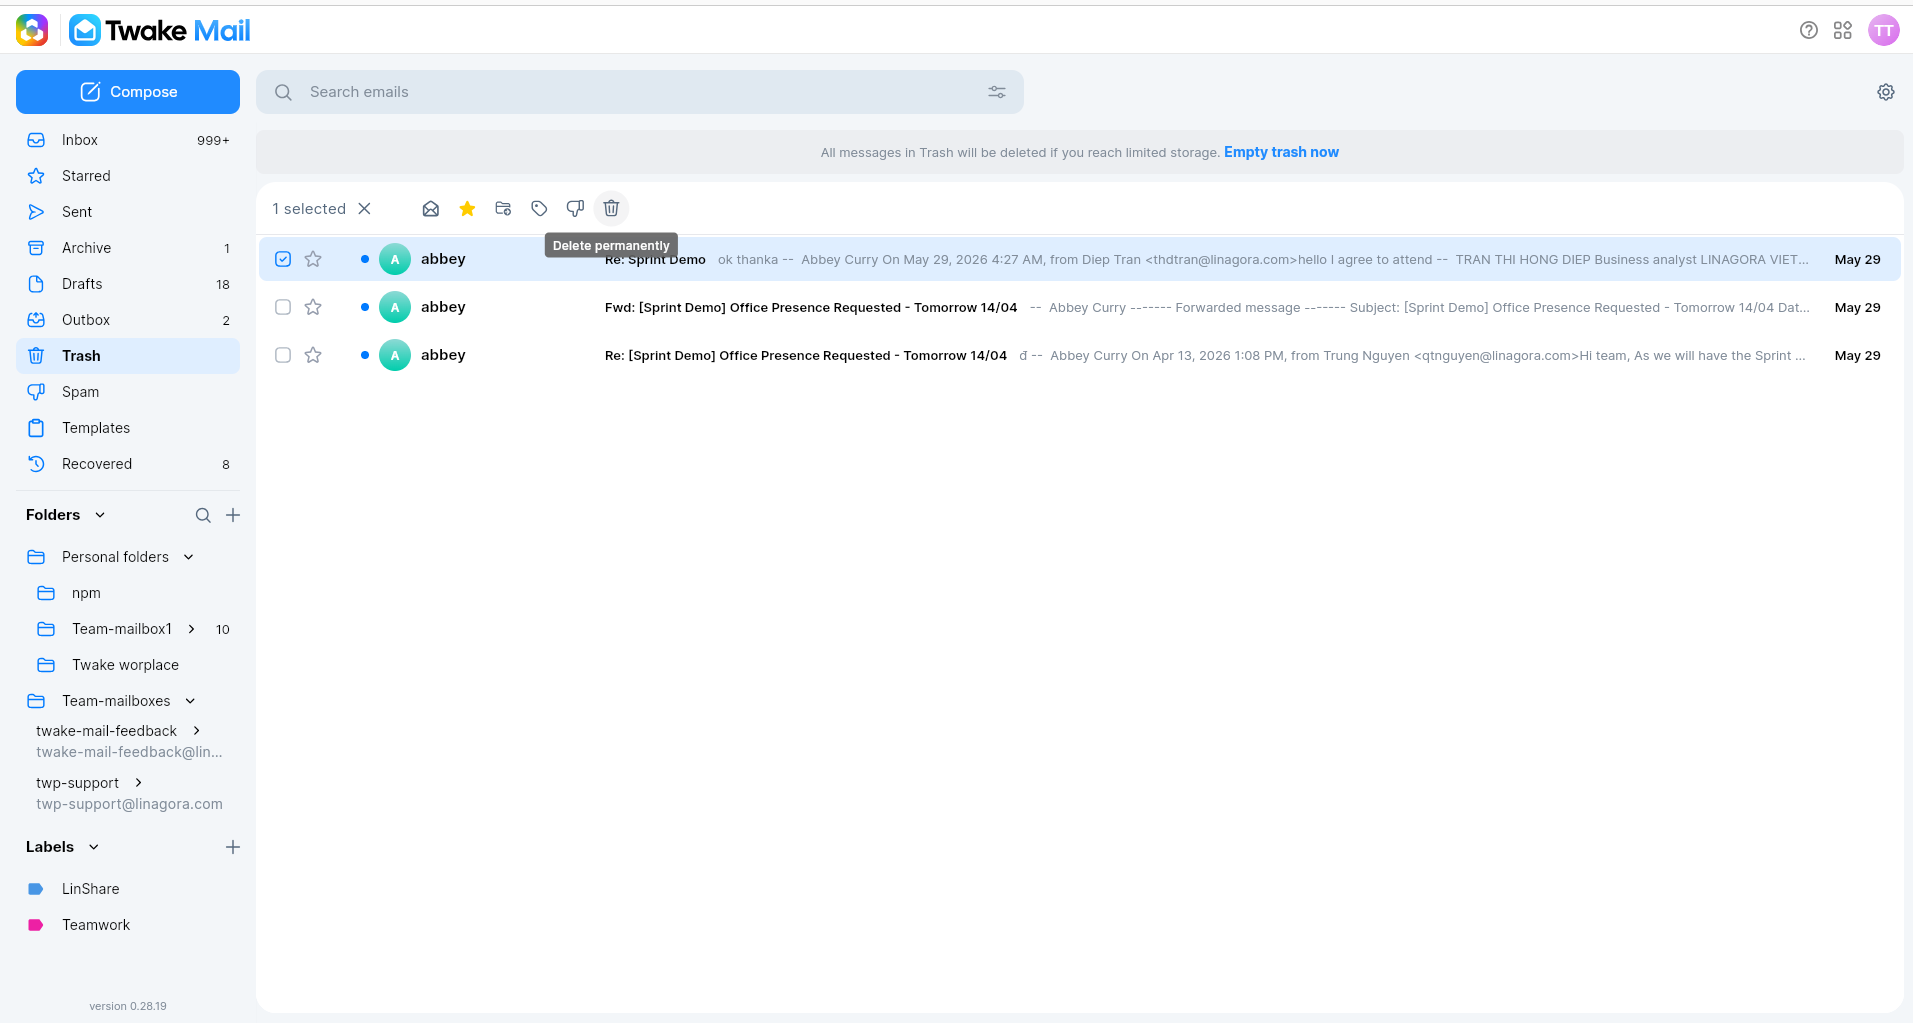Select the pink Teamwork label

tap(128, 925)
